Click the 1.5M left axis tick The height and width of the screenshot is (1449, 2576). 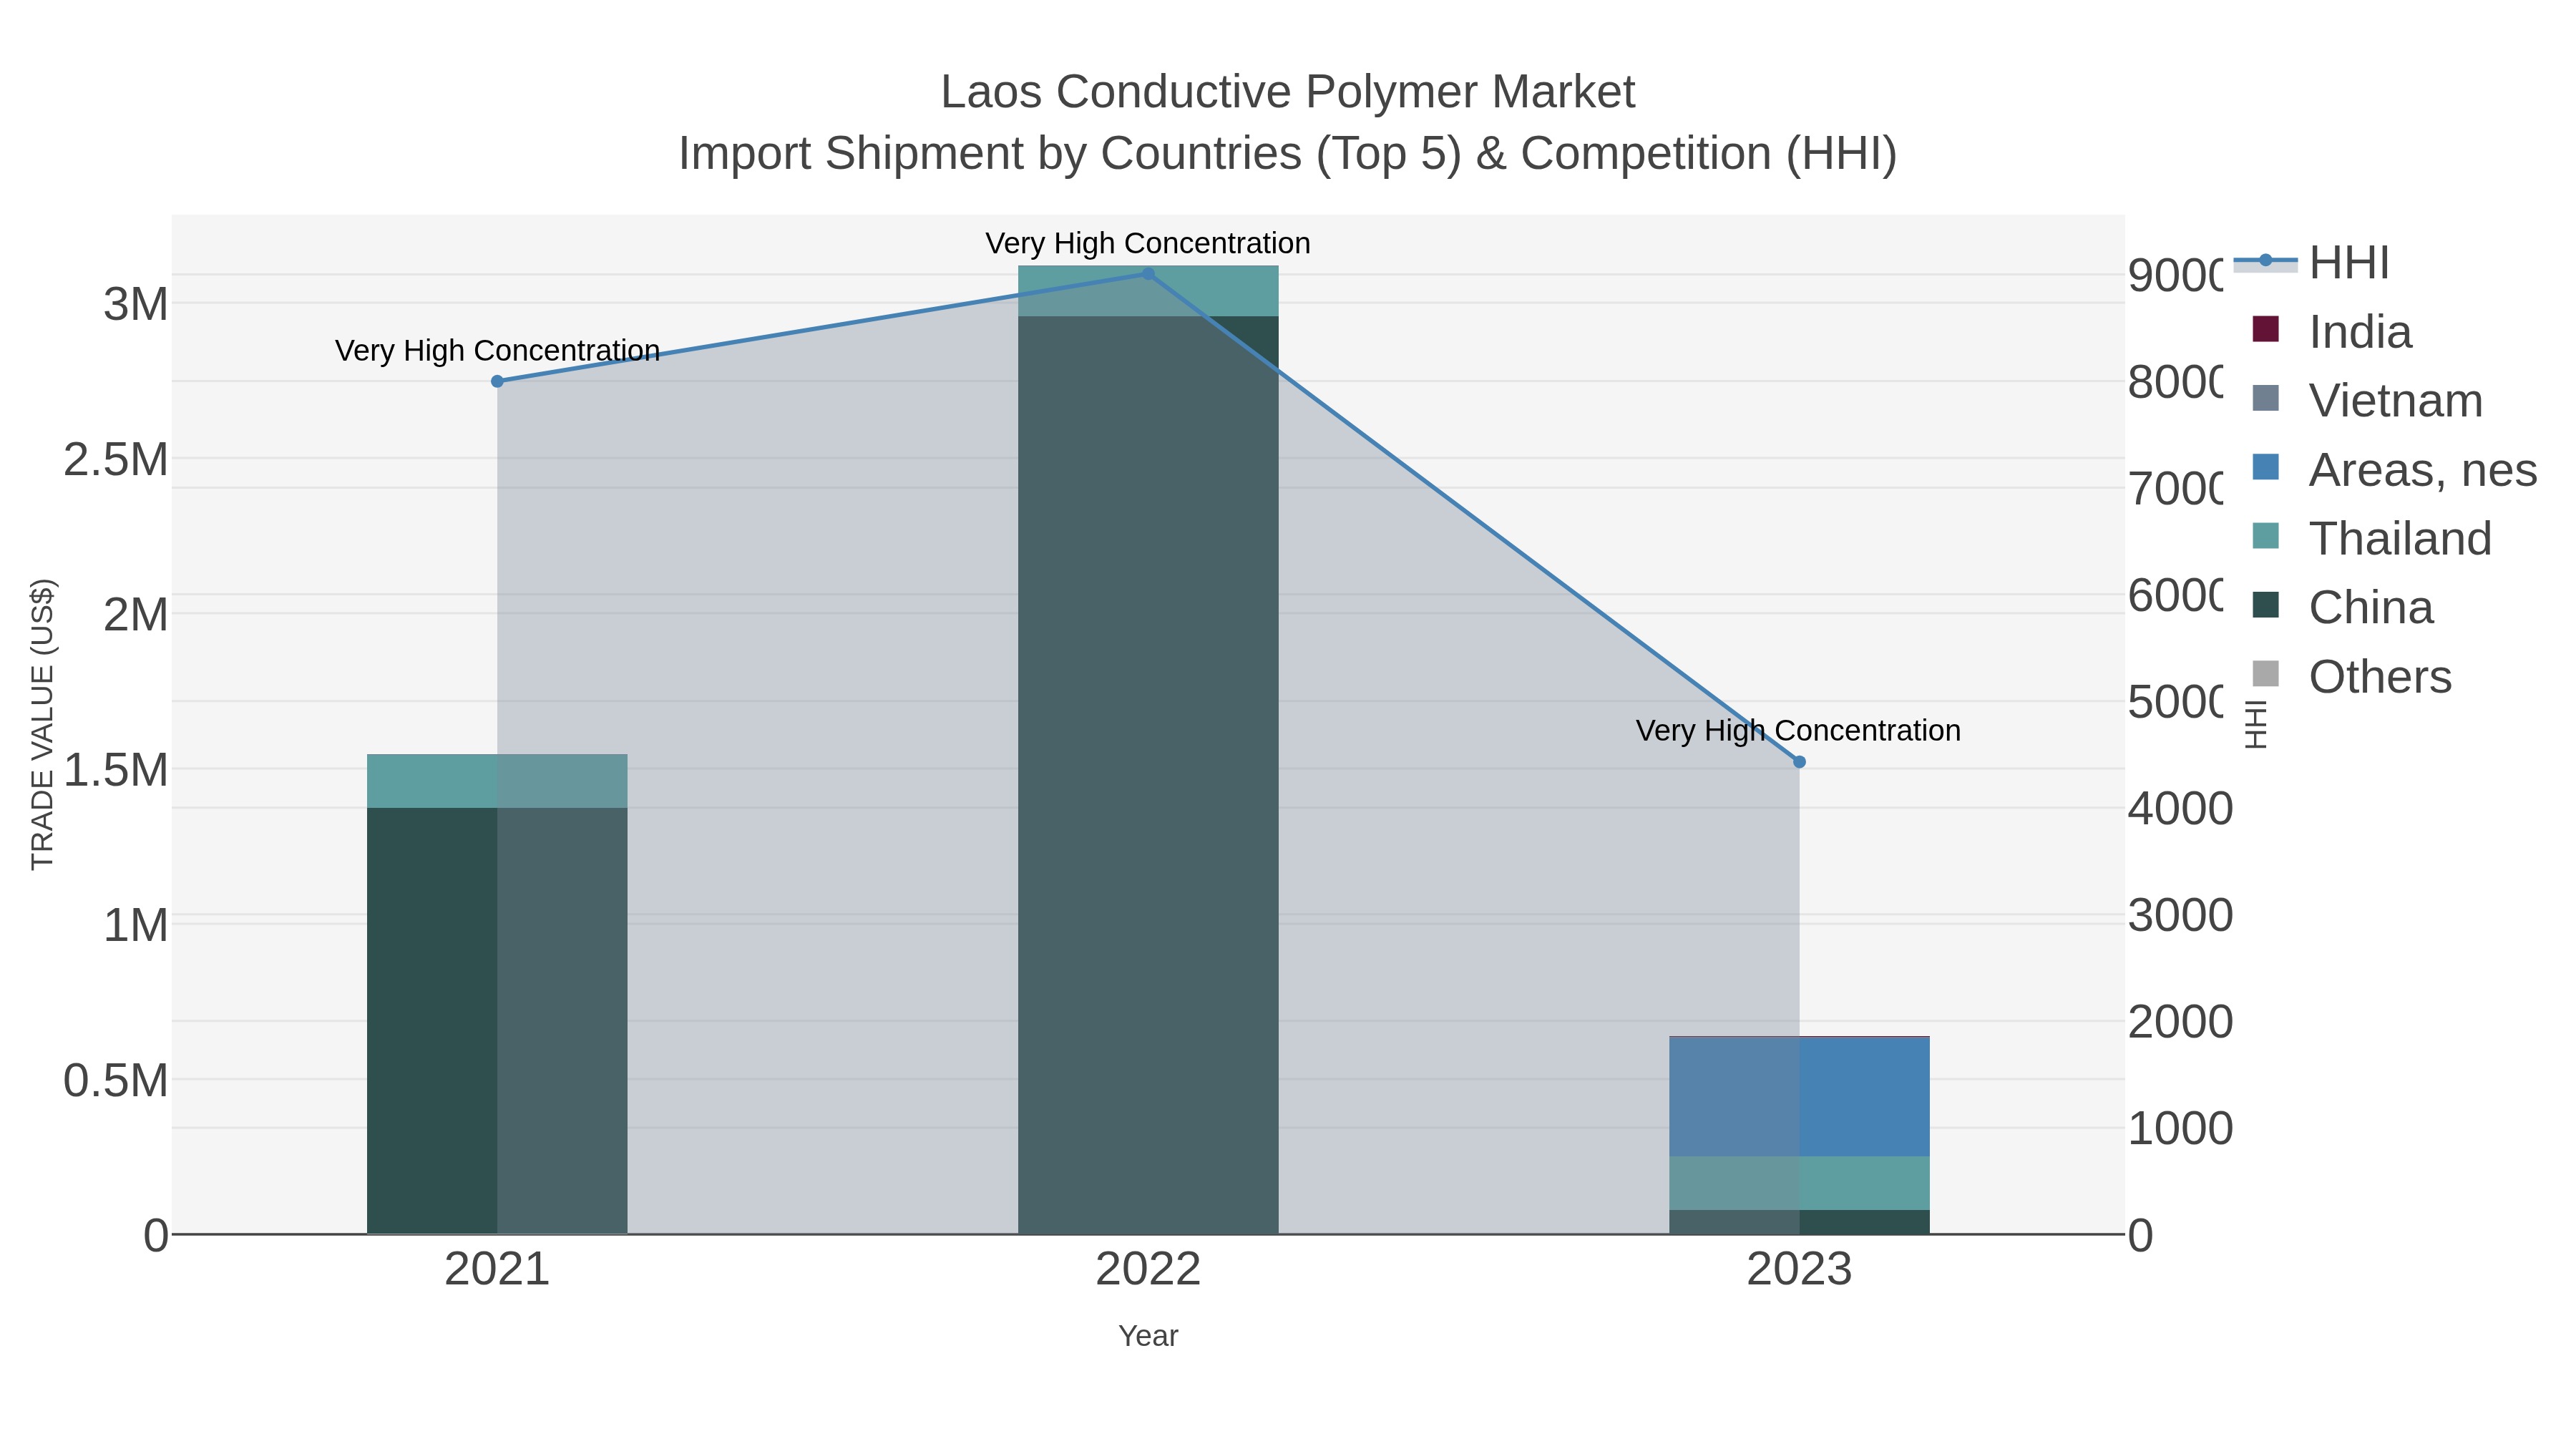[x=116, y=770]
